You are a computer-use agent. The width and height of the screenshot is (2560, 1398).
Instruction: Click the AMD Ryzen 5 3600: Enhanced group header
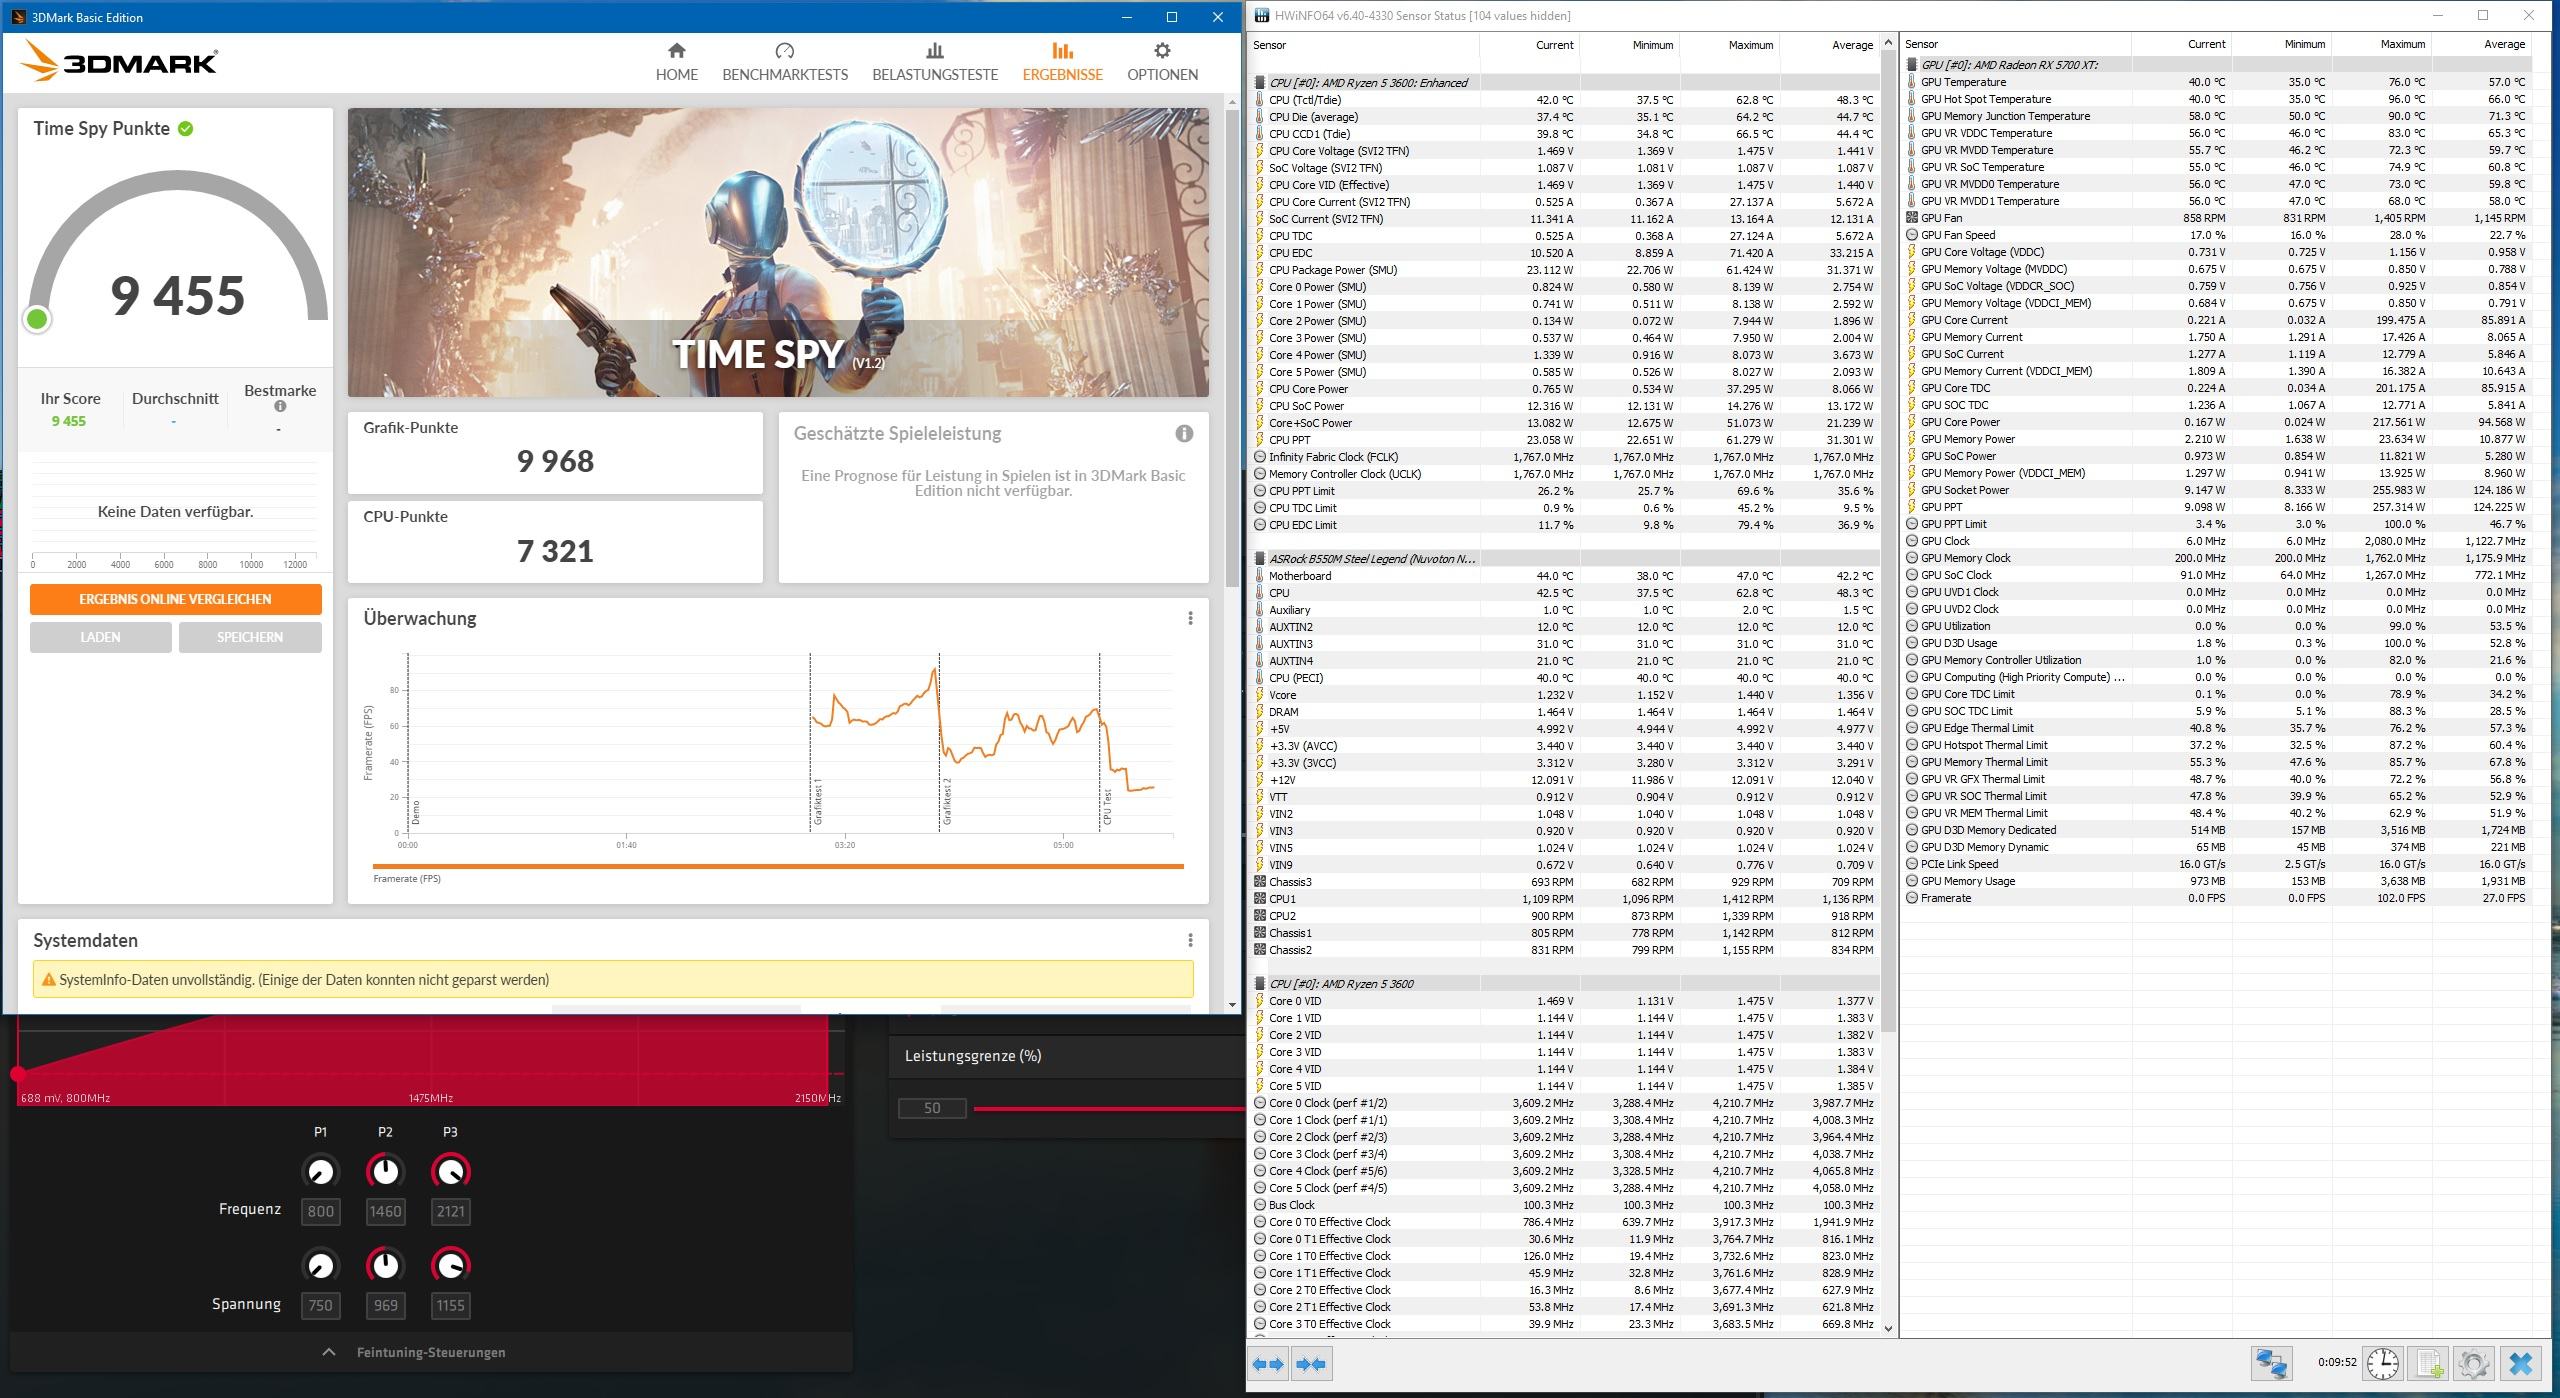coord(1565,83)
